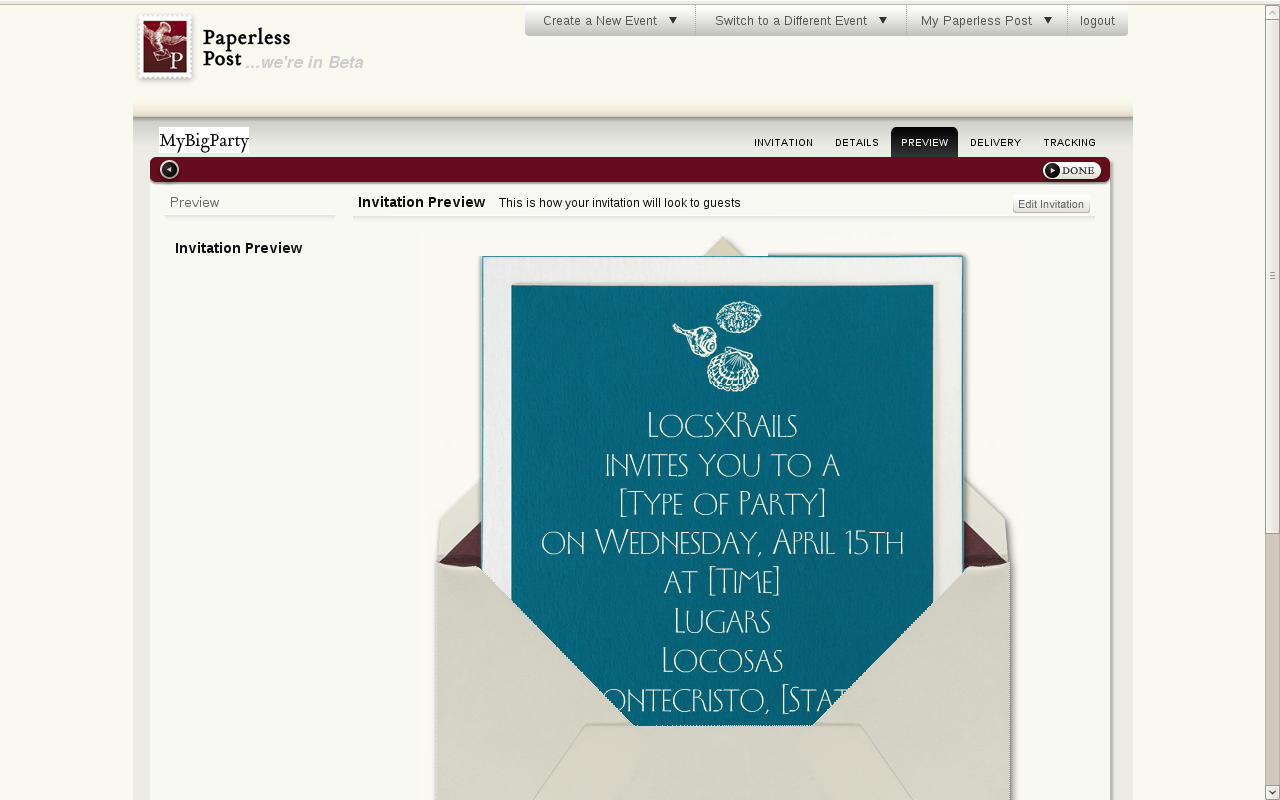This screenshot has height=800, width=1280.
Task: Open the Tracking tab
Action: click(x=1069, y=143)
